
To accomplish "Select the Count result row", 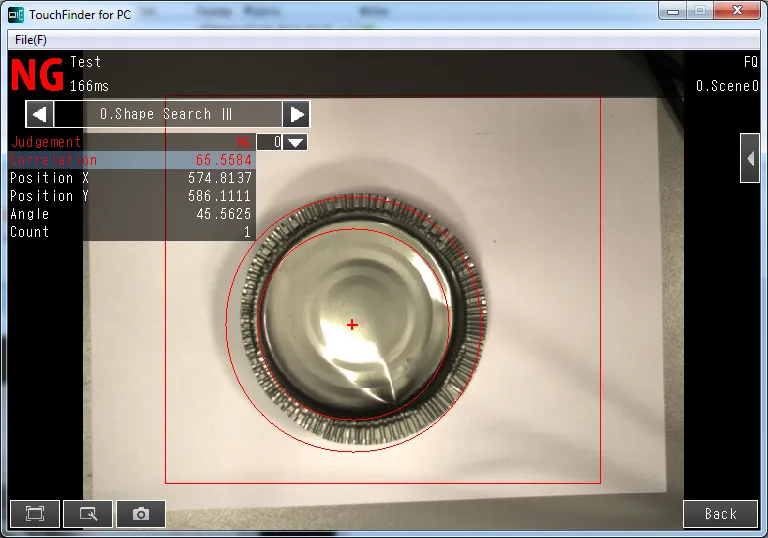I will point(130,232).
